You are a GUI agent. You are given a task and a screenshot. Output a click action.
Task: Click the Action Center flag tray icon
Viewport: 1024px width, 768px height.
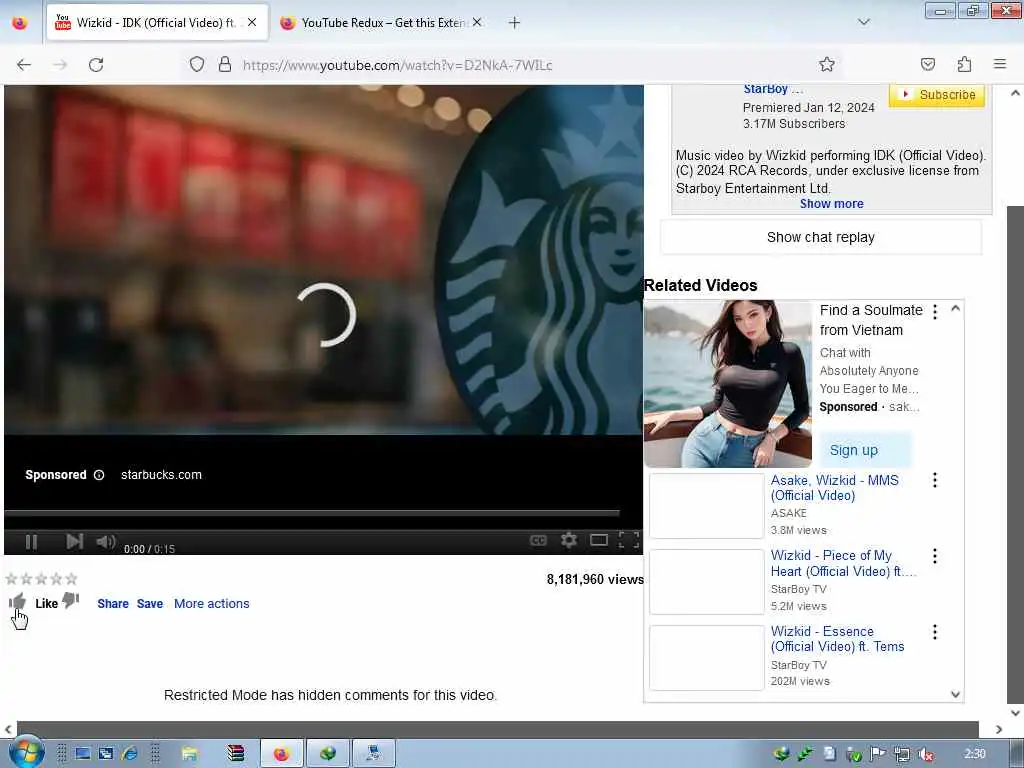(877, 754)
